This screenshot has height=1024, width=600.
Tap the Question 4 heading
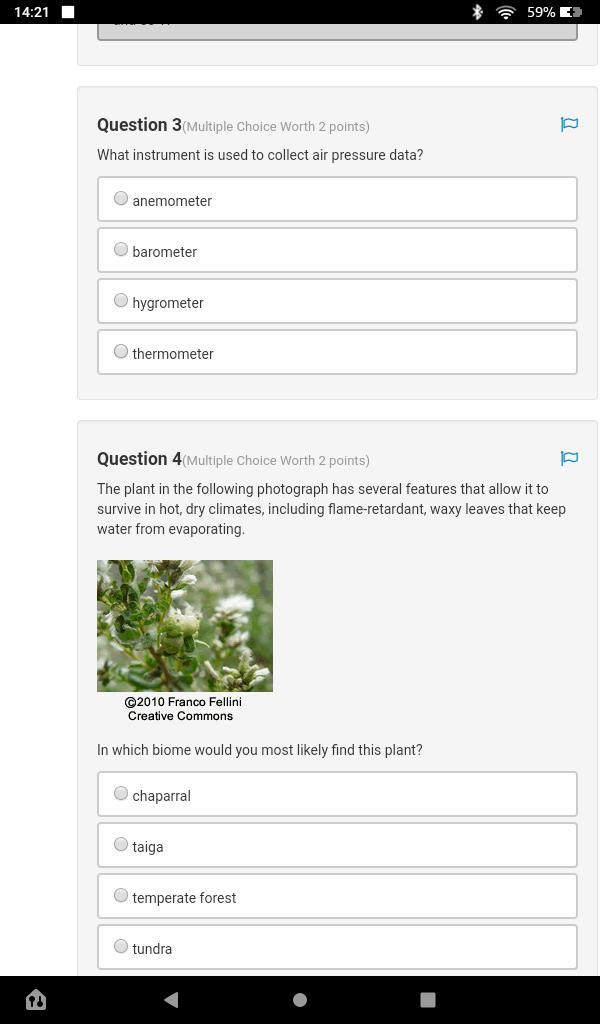pos(139,459)
